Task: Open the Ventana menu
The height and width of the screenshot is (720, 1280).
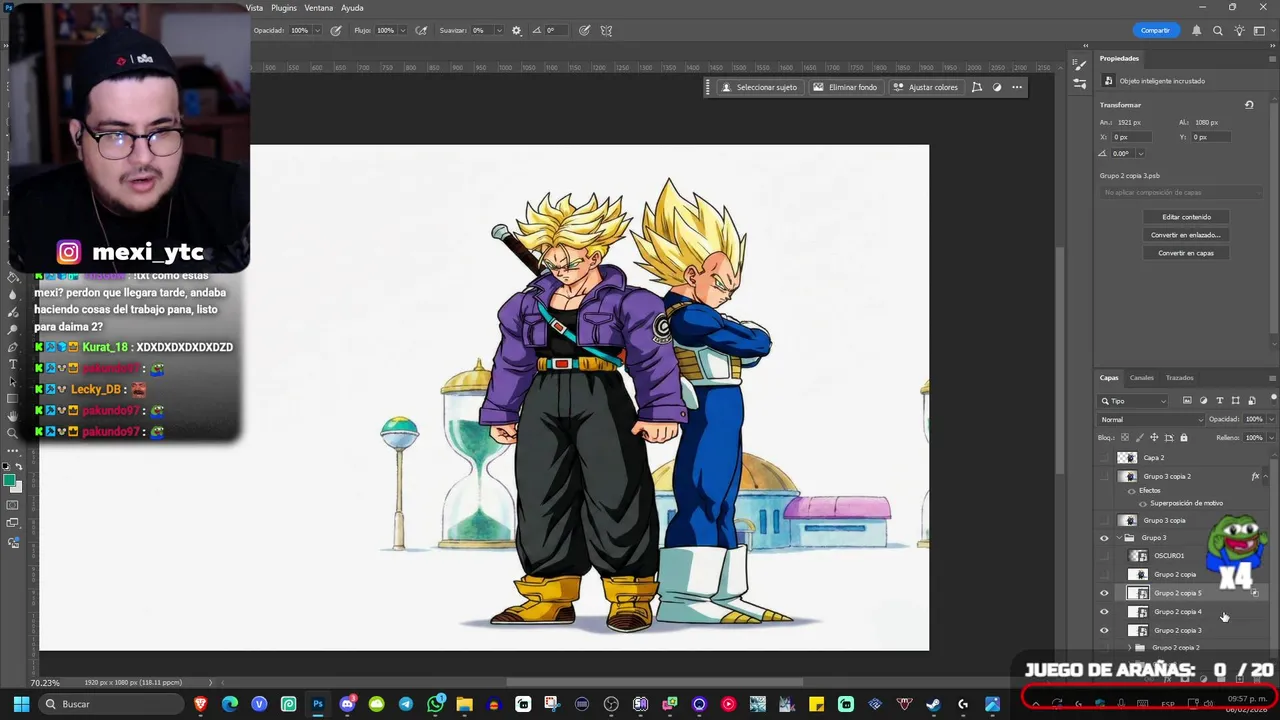Action: [319, 8]
